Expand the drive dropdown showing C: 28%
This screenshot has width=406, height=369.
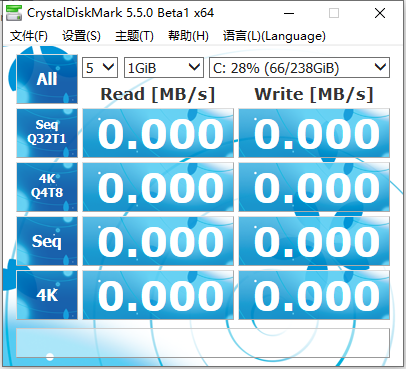299,68
